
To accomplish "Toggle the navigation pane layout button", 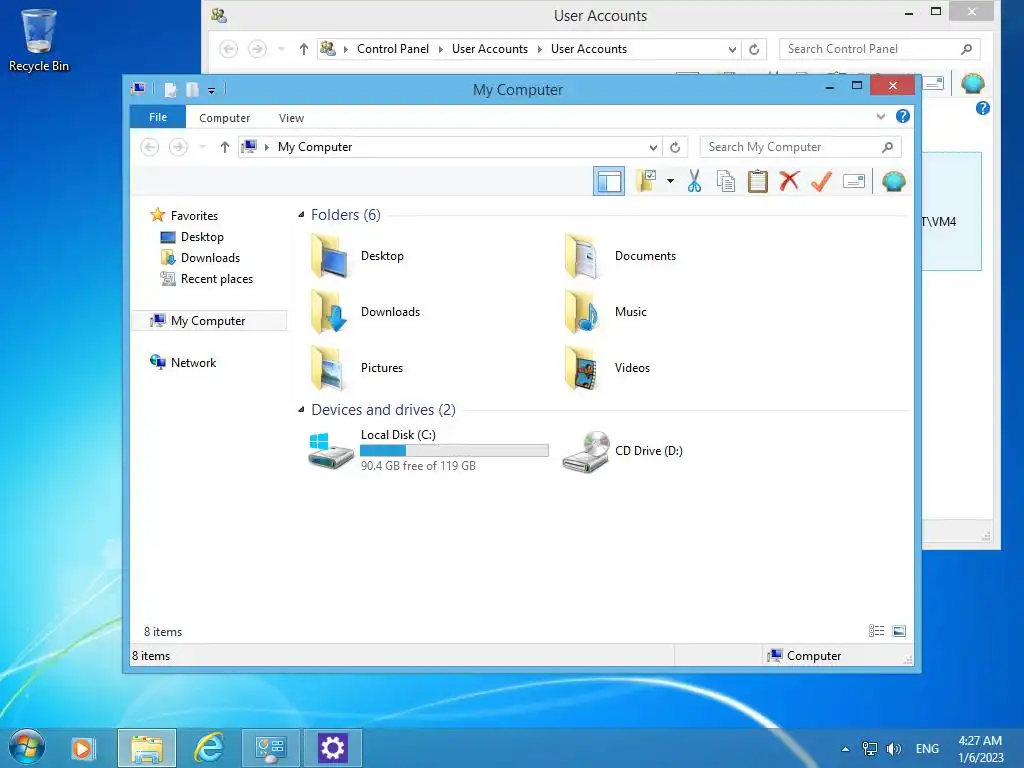I will (609, 181).
